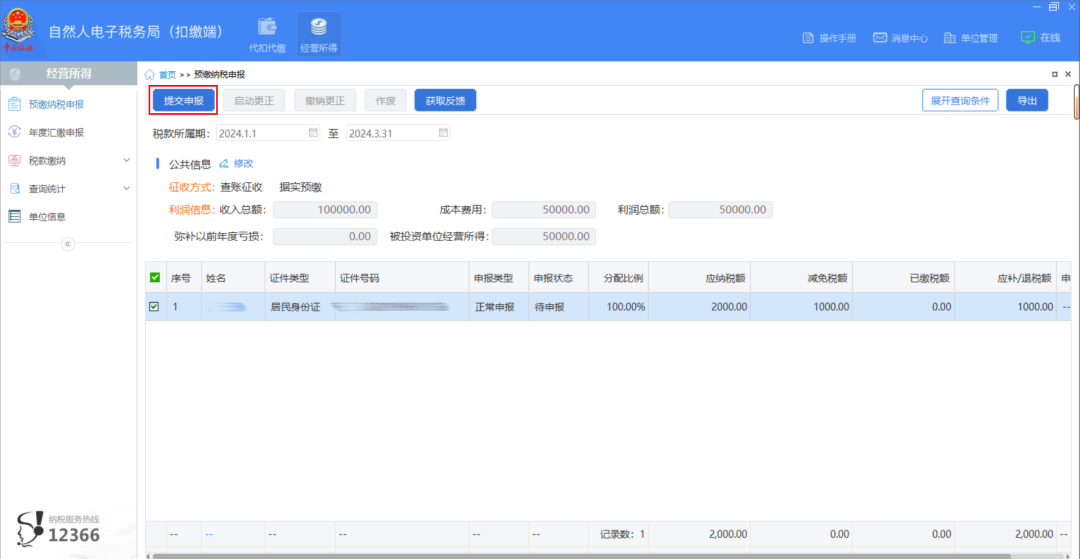Click the start date field 2024.1.1

click(x=268, y=133)
